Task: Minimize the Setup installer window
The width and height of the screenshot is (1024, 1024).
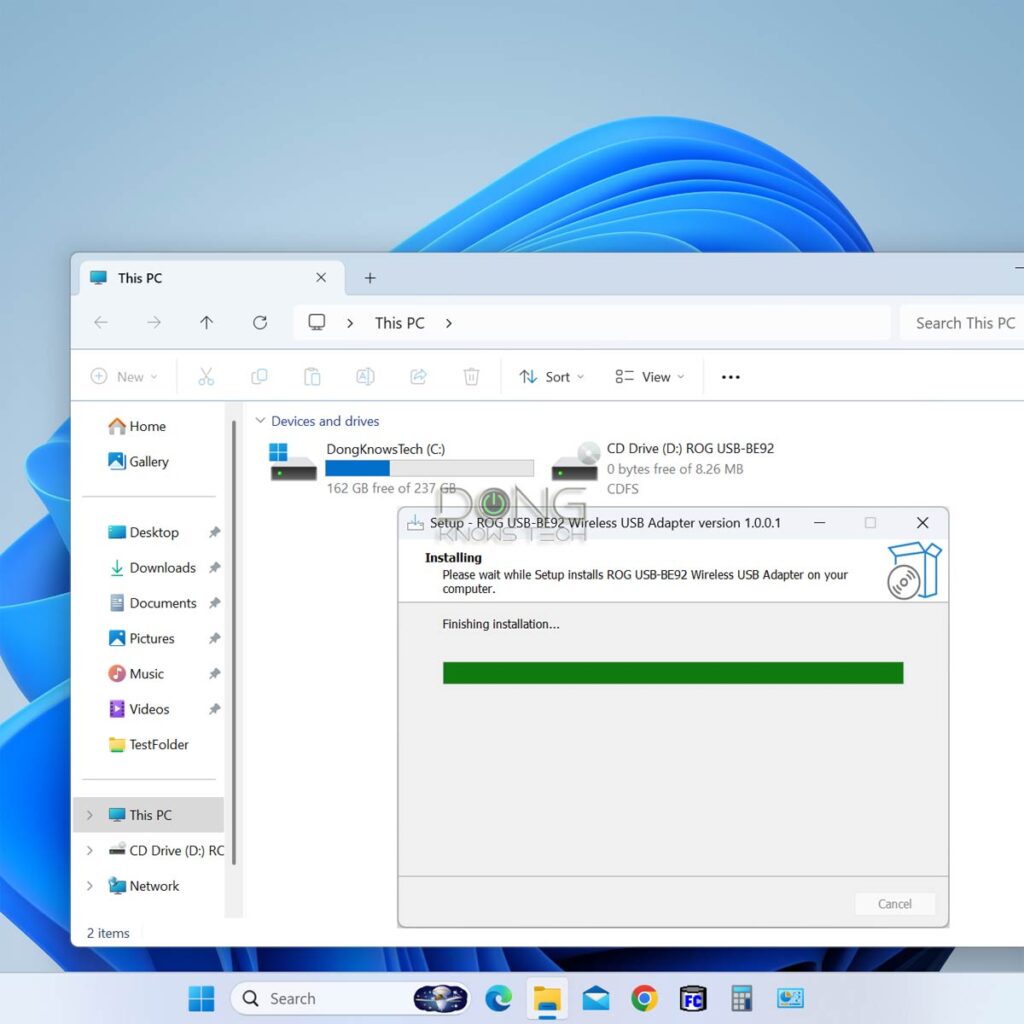Action: (x=820, y=523)
